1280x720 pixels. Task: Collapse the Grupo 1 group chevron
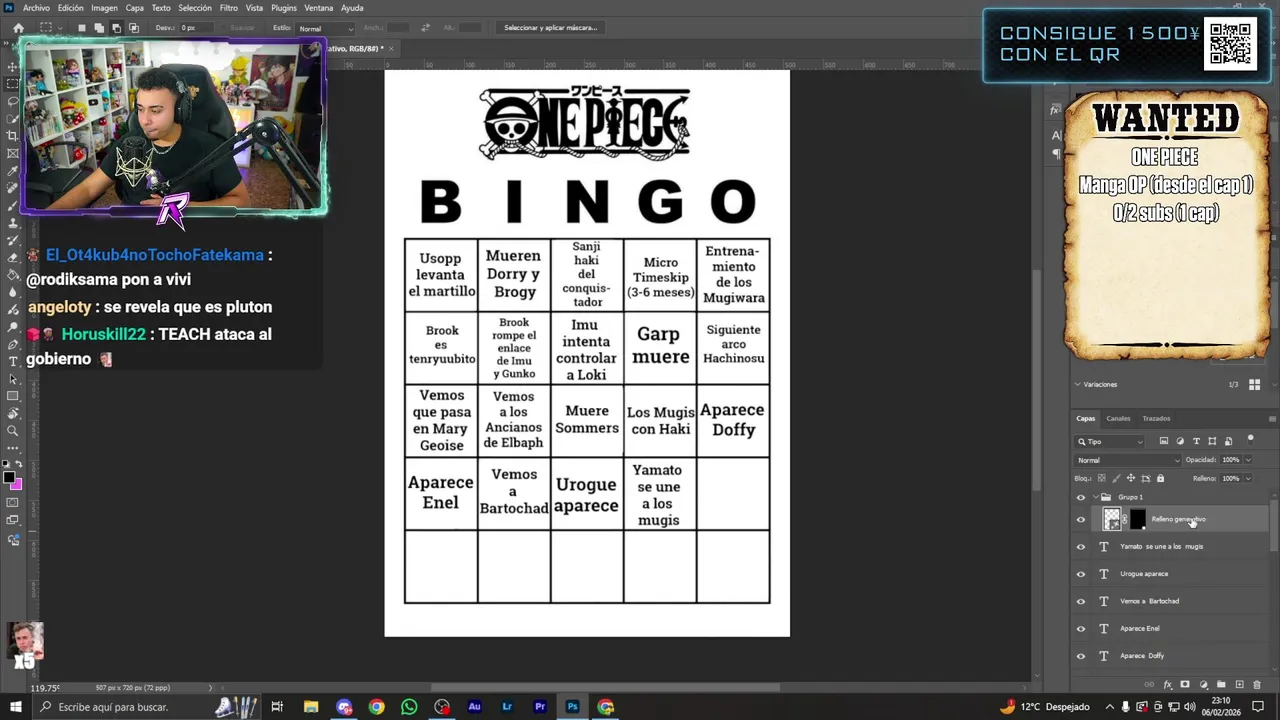click(1096, 497)
